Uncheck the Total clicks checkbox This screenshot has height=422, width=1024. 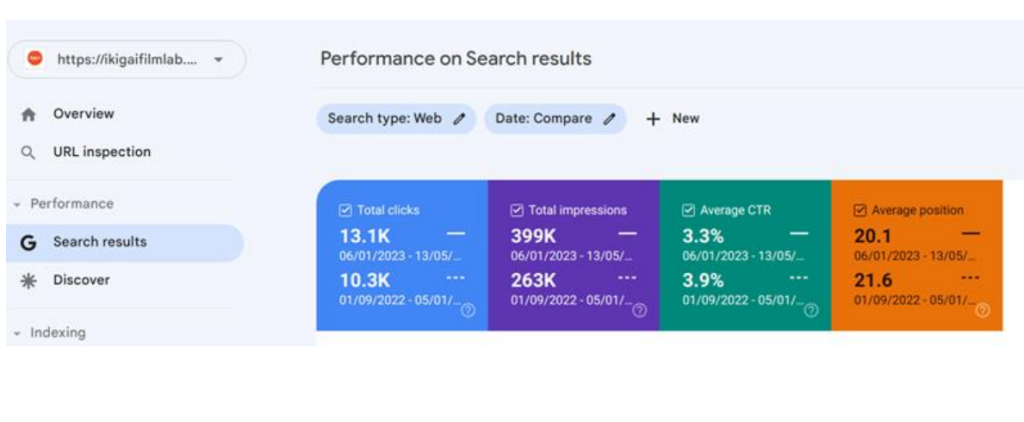pyautogui.click(x=345, y=211)
